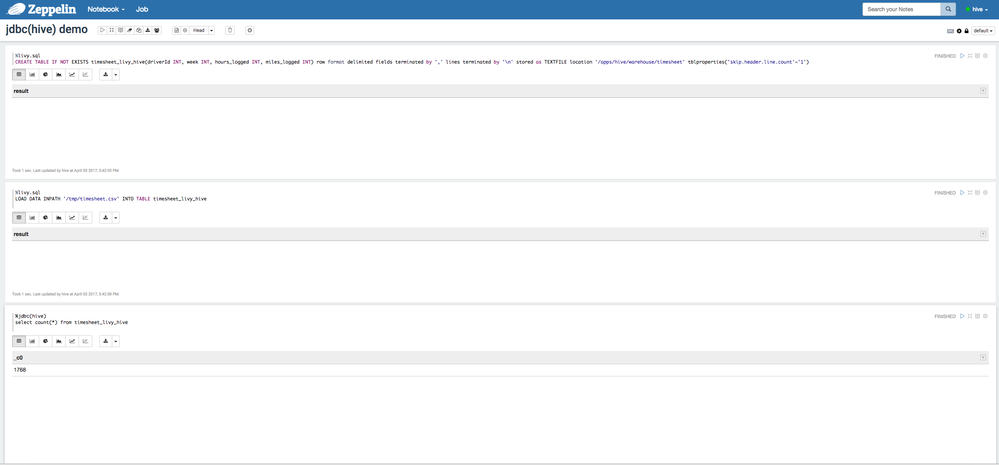Open column menu on _c0 header
Viewport: 999px width, 465px height.
[x=983, y=357]
